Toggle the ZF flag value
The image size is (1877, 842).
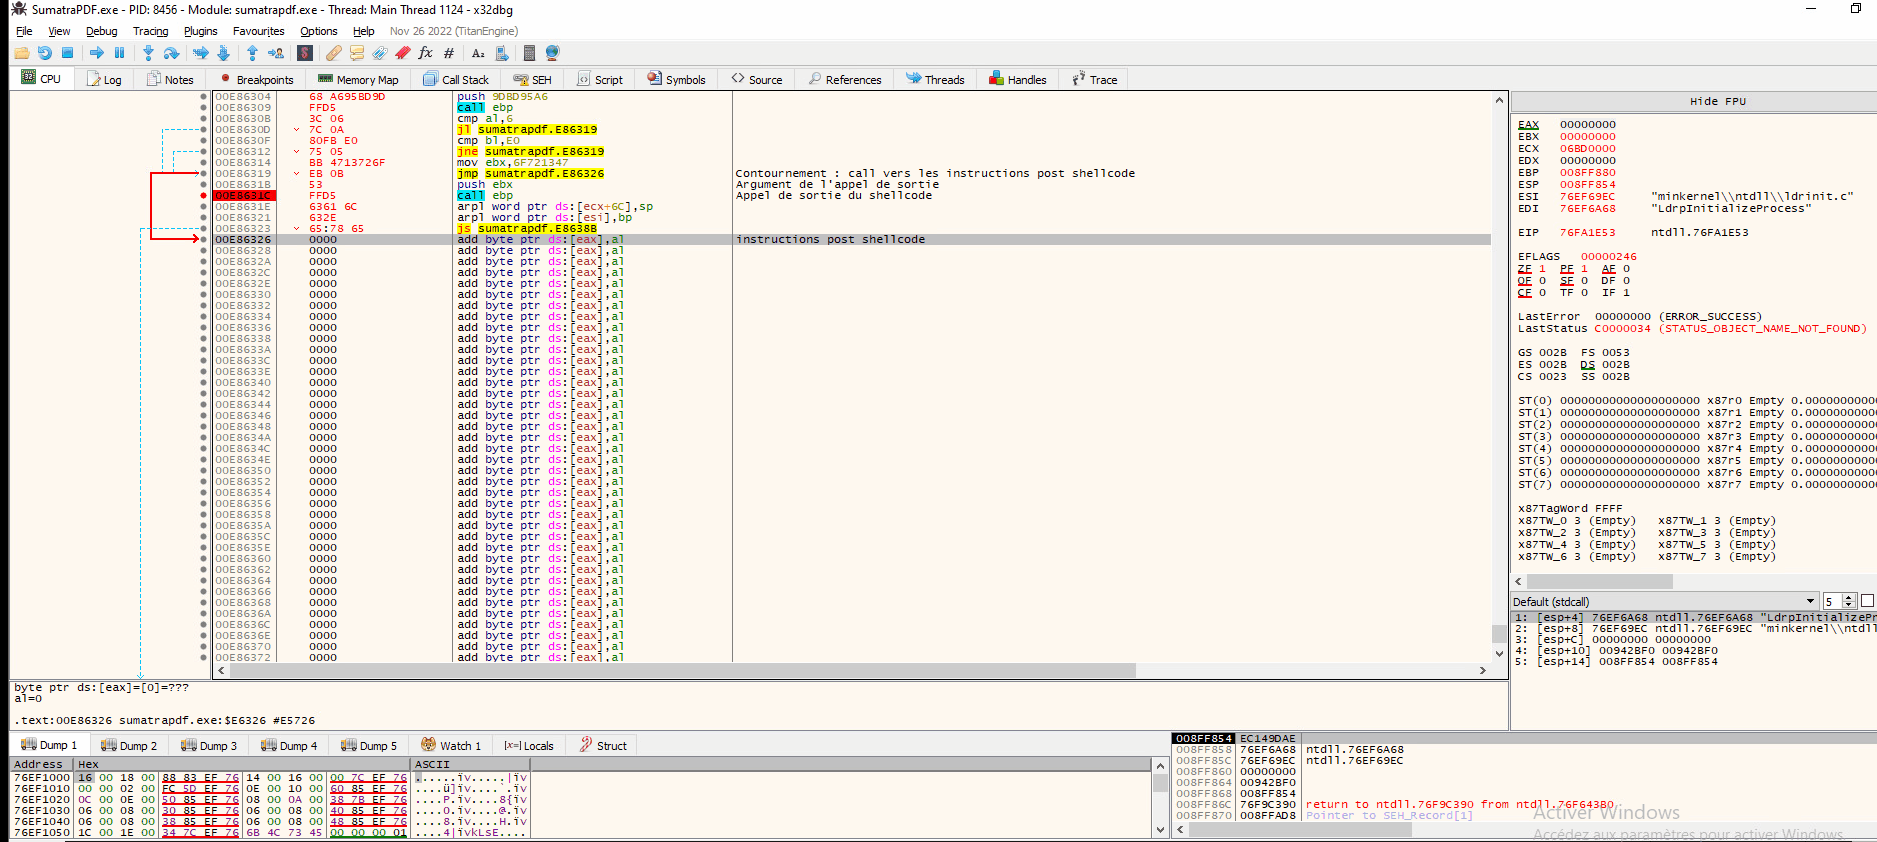[x=1542, y=269]
